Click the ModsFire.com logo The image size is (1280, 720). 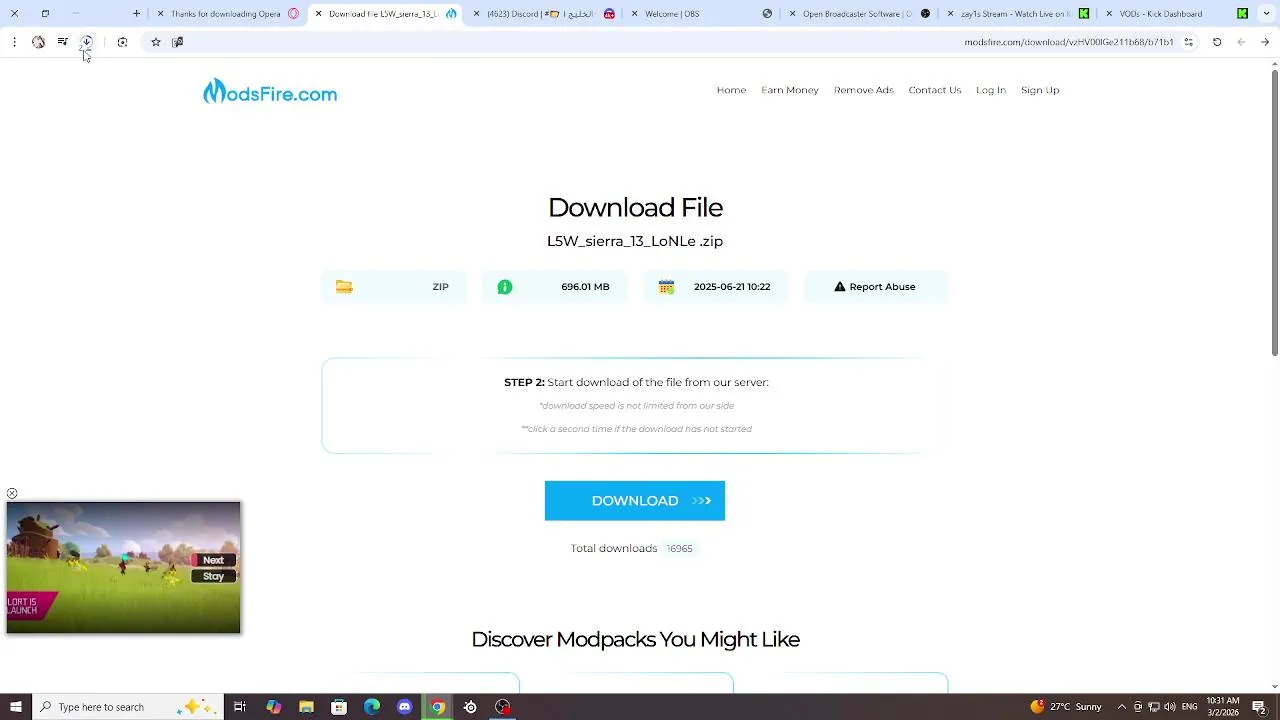point(270,92)
